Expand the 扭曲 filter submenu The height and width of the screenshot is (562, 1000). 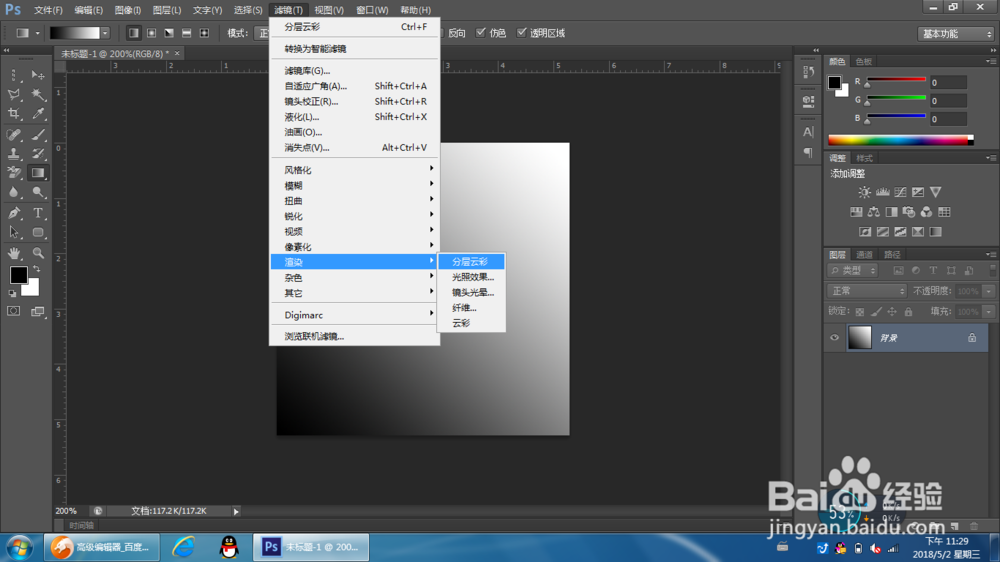pyautogui.click(x=355, y=200)
